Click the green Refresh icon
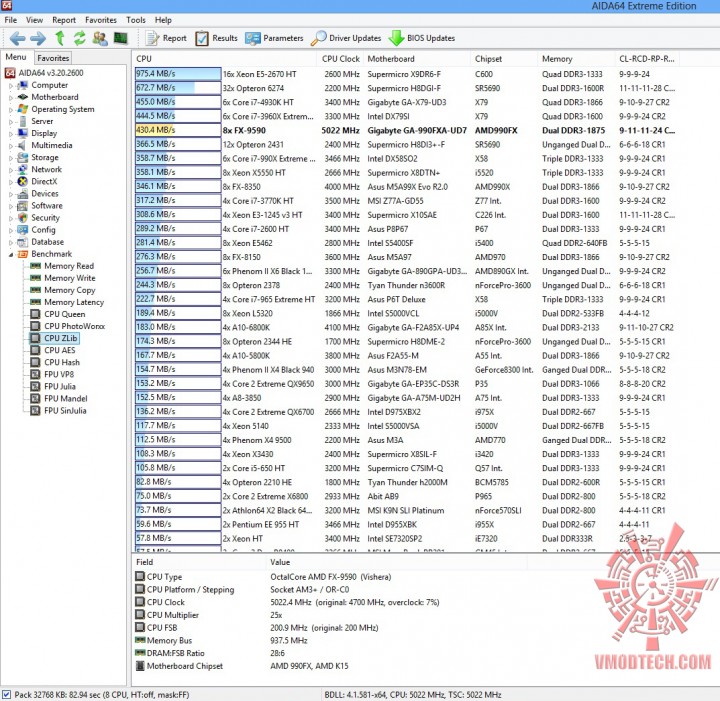Screen dimensions: 720x701 pos(79,38)
